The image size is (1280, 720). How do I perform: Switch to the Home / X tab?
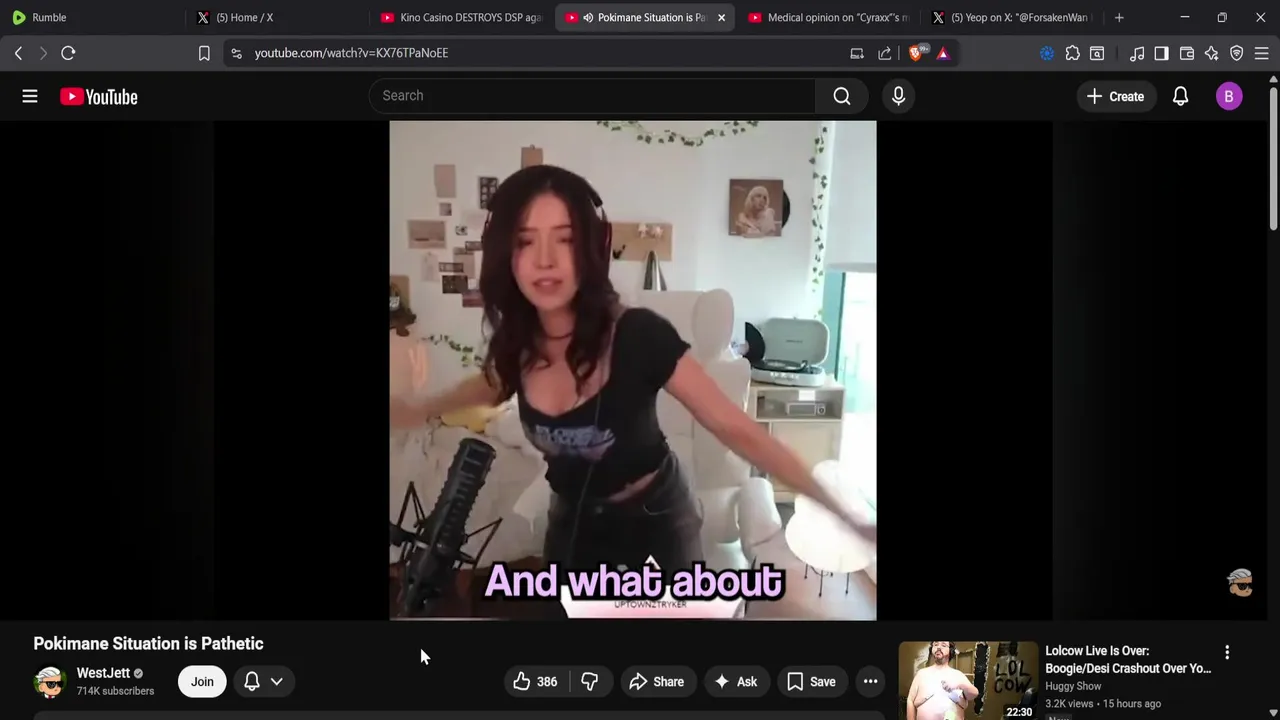point(276,17)
